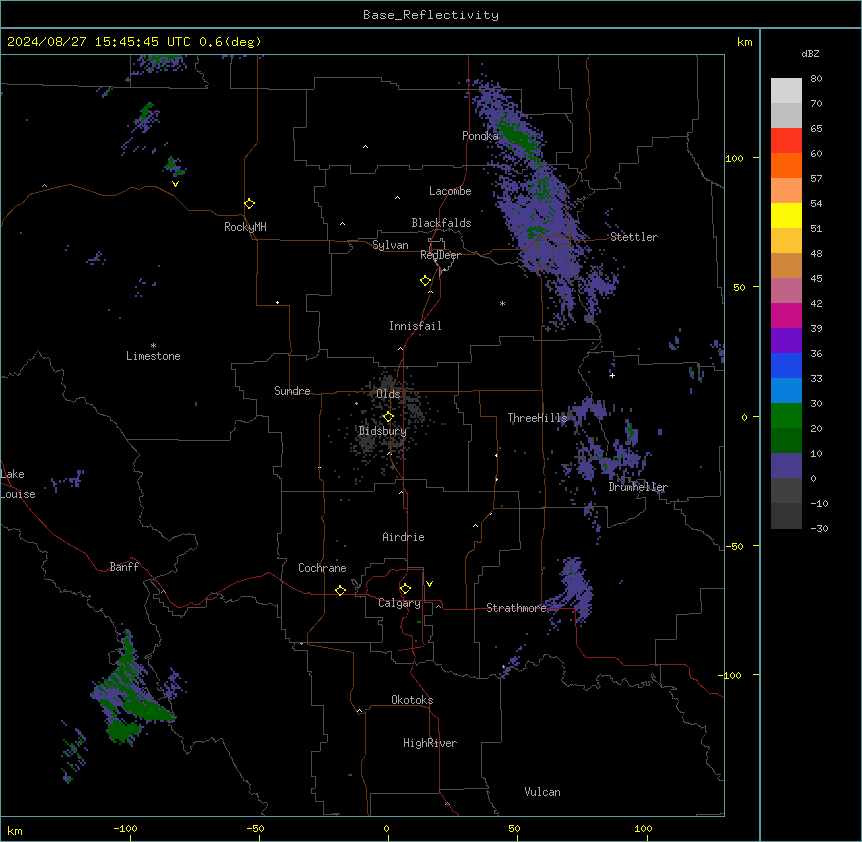This screenshot has width=862, height=842.
Task: Click the RedDeer city label
Action: click(440, 255)
